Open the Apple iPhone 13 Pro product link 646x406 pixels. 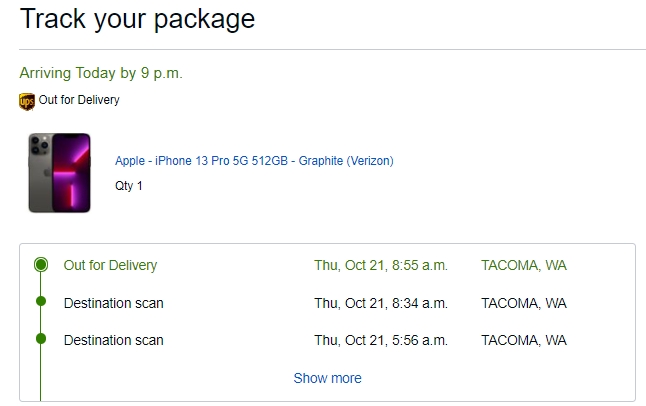[x=254, y=161]
